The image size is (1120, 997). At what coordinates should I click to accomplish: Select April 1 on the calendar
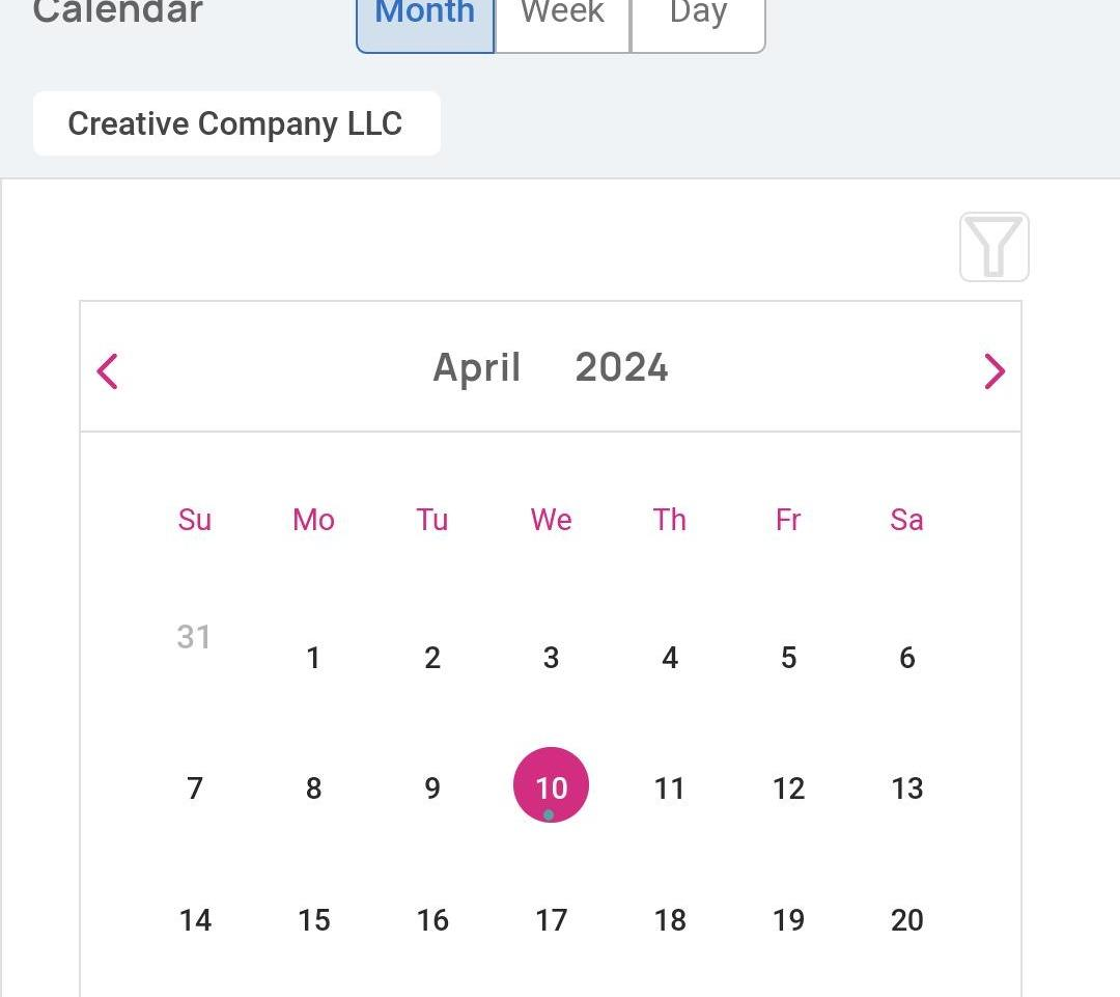click(313, 657)
